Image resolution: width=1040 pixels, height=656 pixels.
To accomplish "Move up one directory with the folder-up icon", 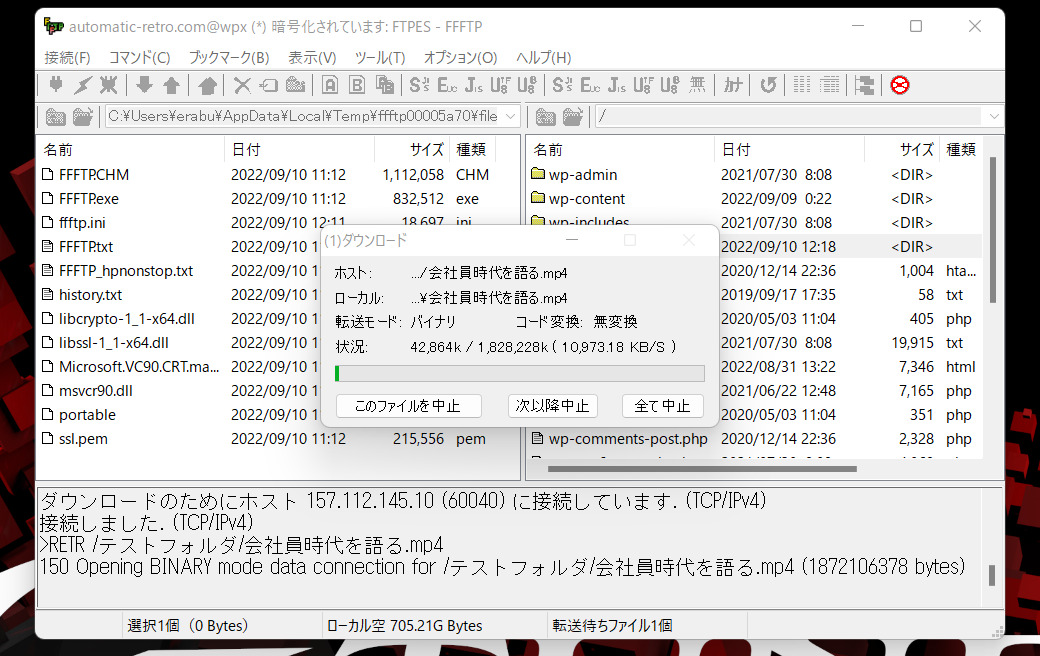I will pyautogui.click(x=206, y=85).
